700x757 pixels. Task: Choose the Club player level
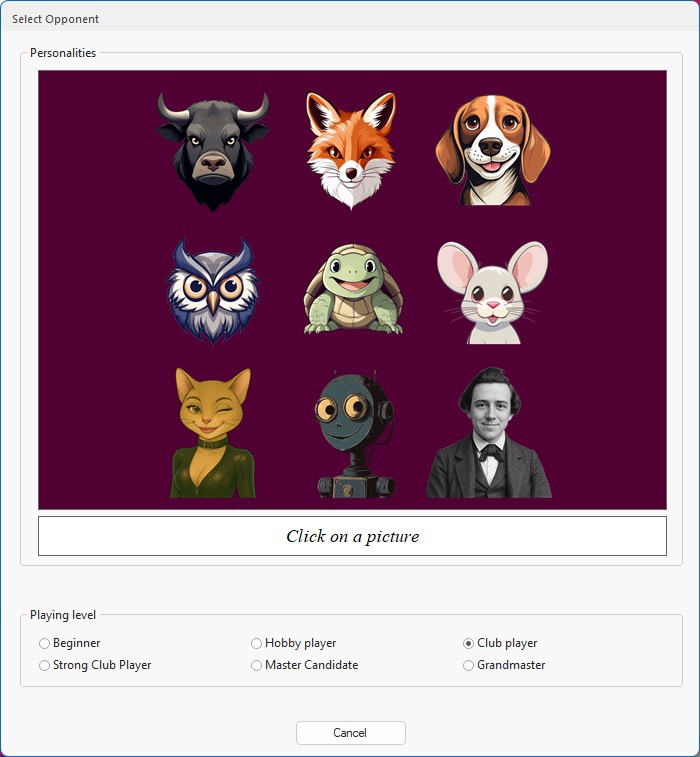coord(500,643)
